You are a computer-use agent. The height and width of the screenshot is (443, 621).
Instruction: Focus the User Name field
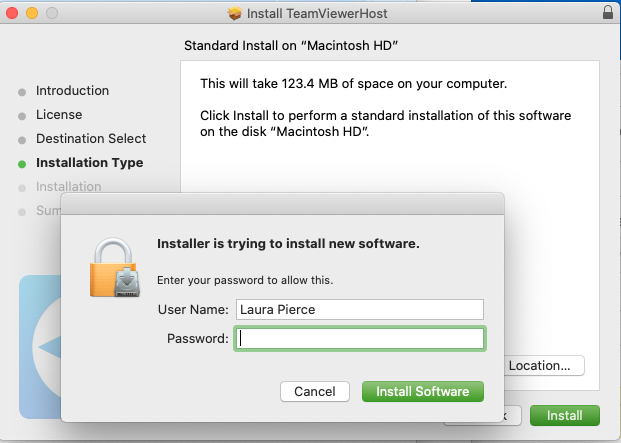360,309
